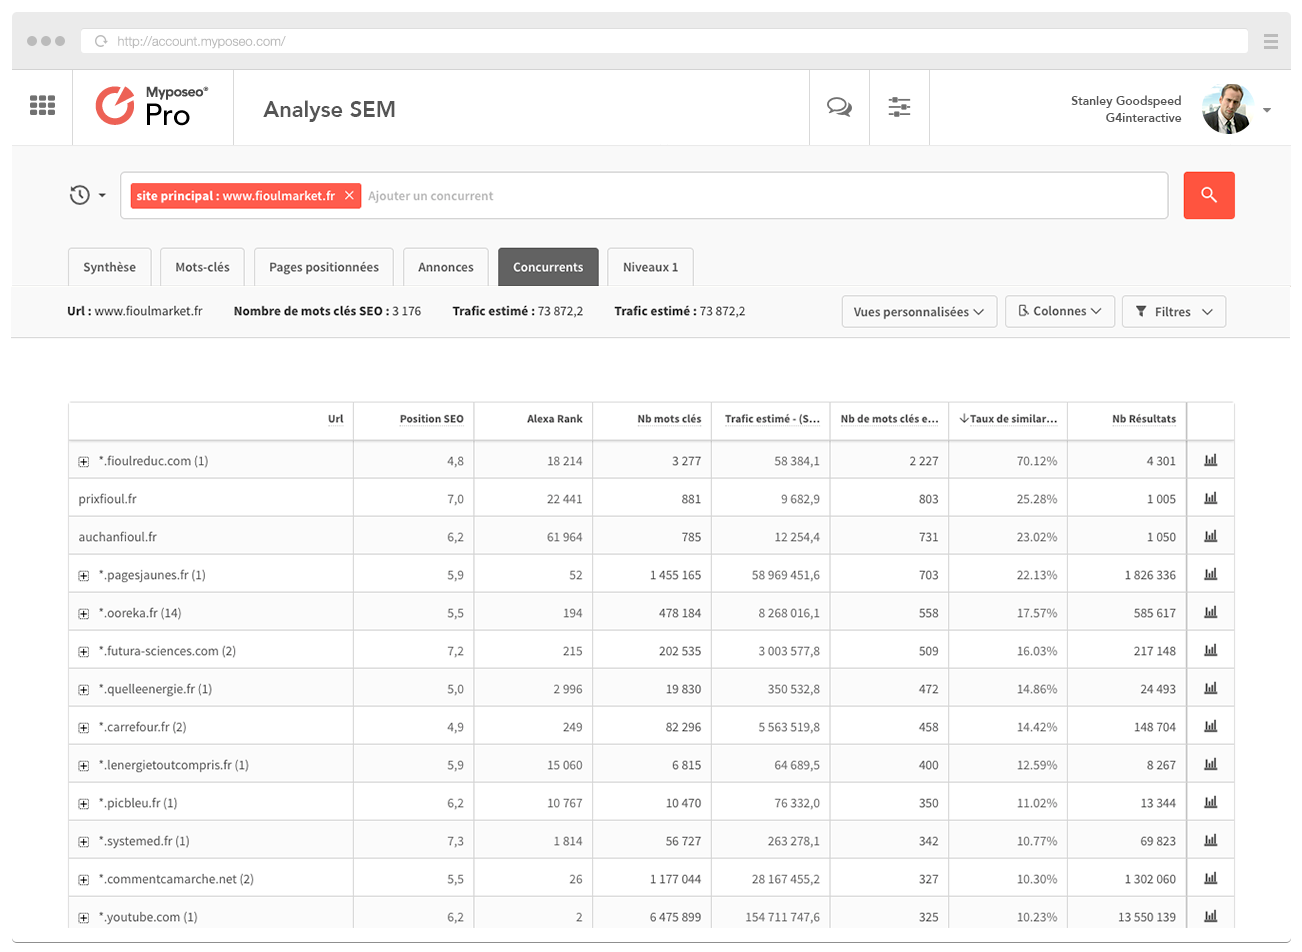
Task: Open chart icon for systemed.fr row
Action: 1211,840
